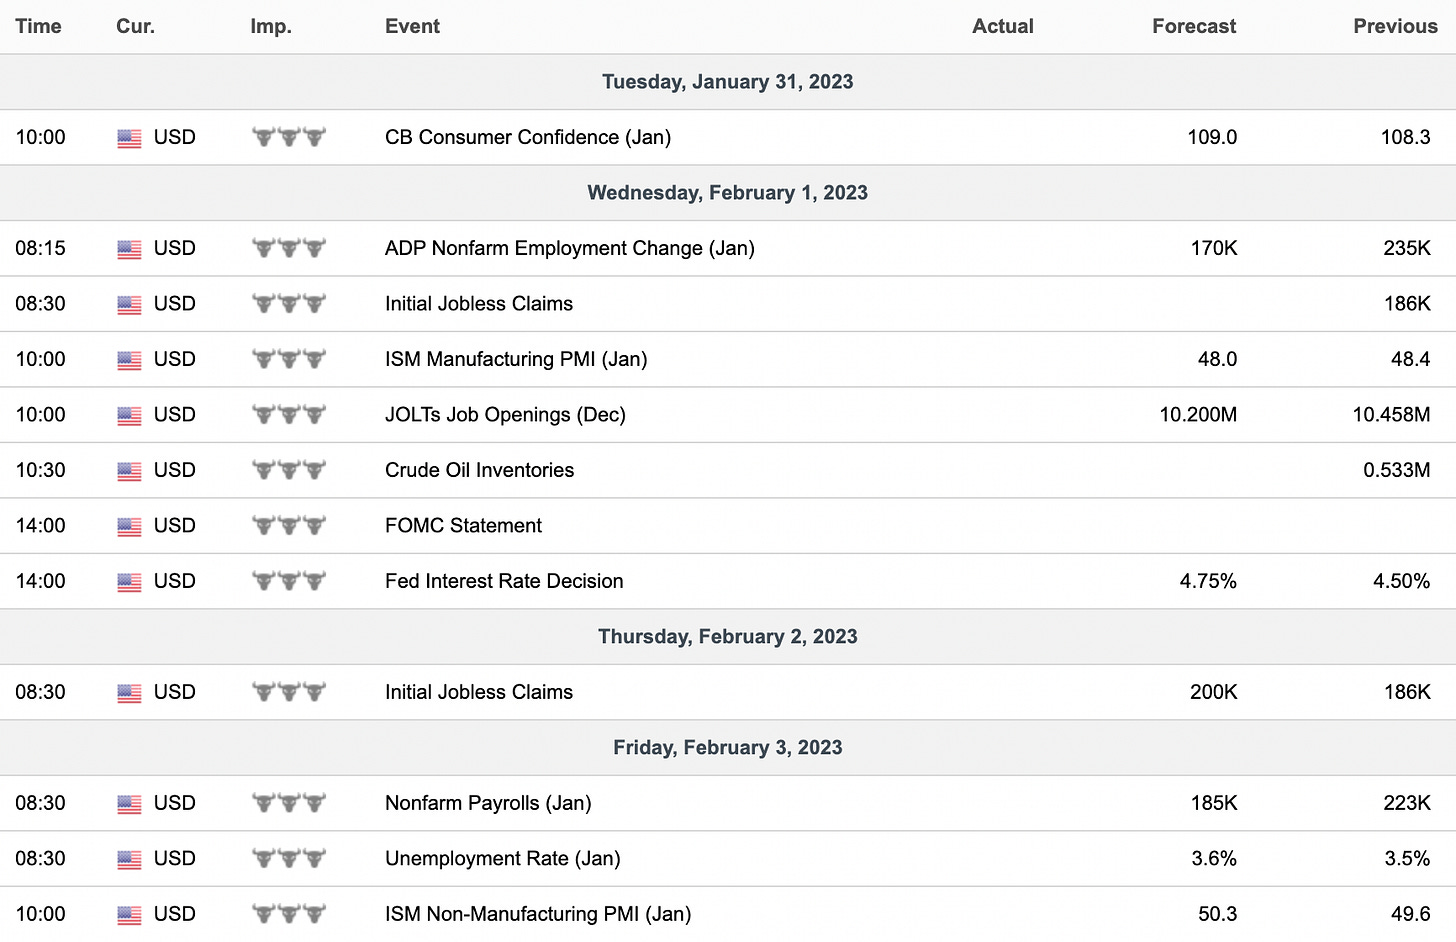
Task: Click the 200K forecast value
Action: coord(1214,692)
